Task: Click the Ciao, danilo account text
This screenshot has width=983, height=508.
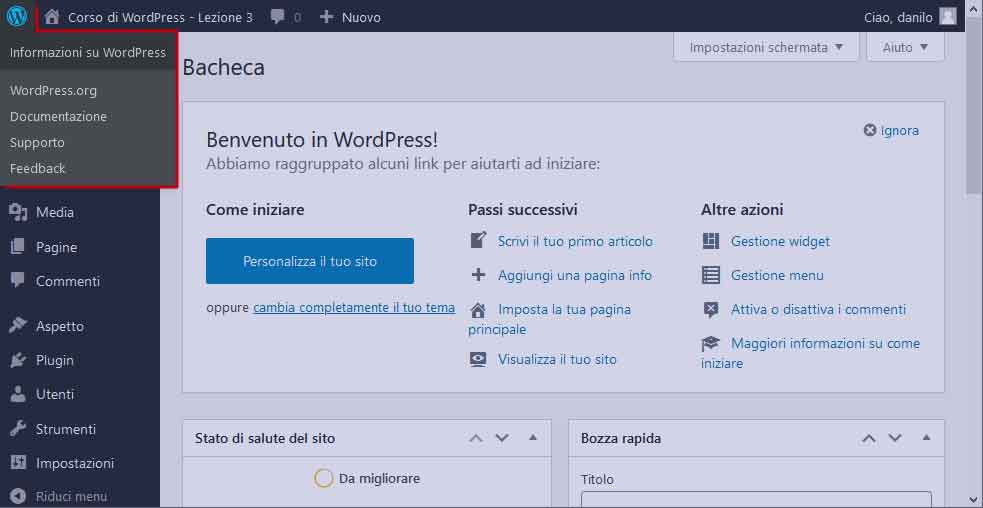Action: pos(898,17)
